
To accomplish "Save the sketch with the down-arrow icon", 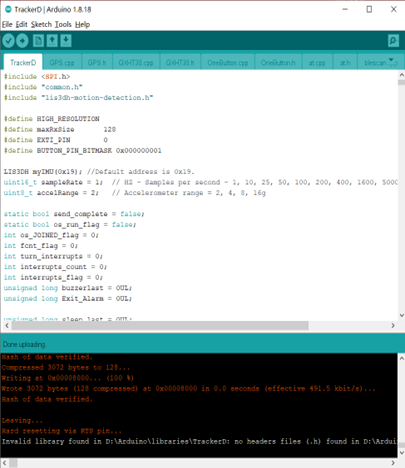I will pos(66,41).
